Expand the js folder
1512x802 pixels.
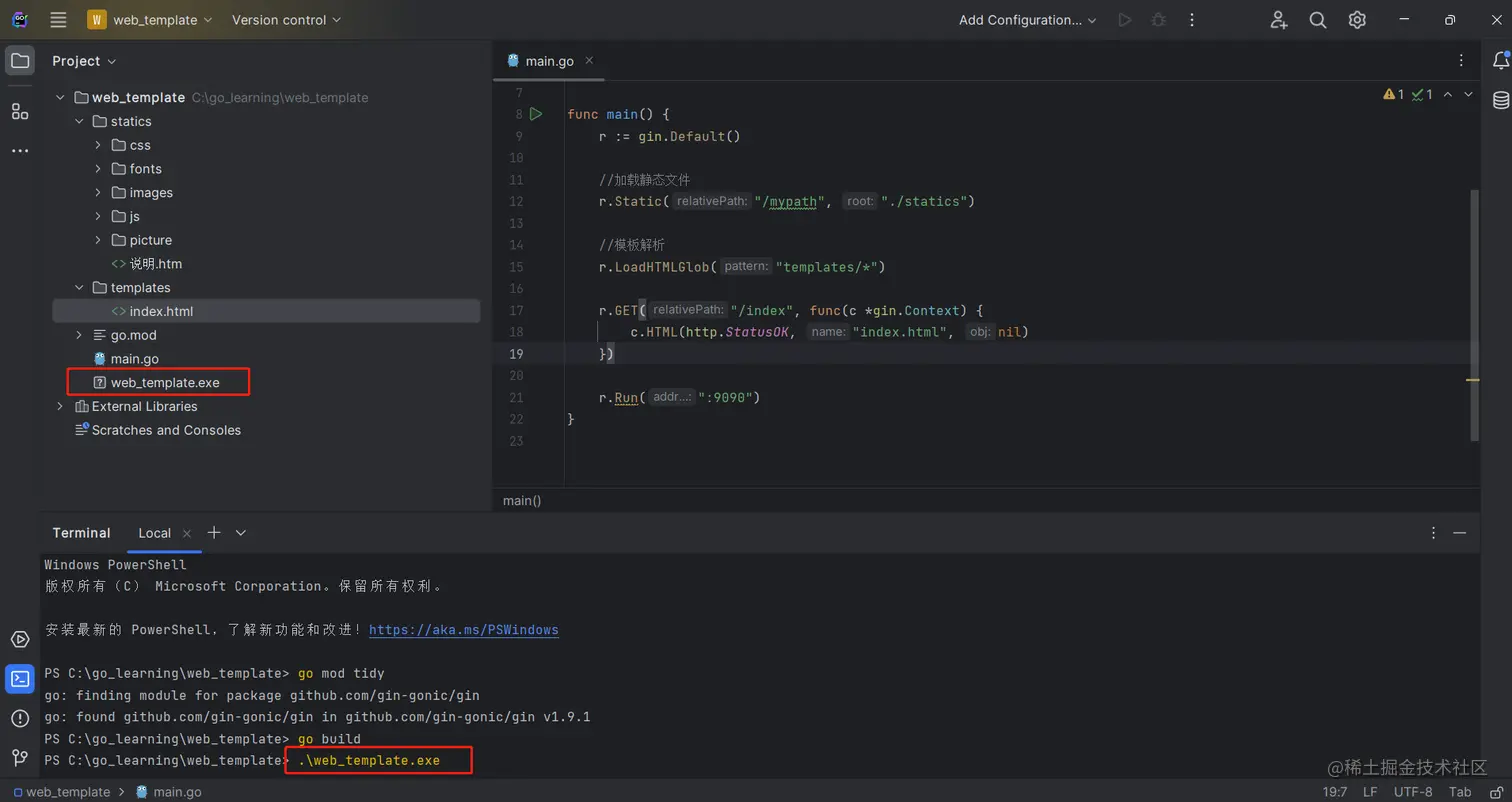[98, 216]
